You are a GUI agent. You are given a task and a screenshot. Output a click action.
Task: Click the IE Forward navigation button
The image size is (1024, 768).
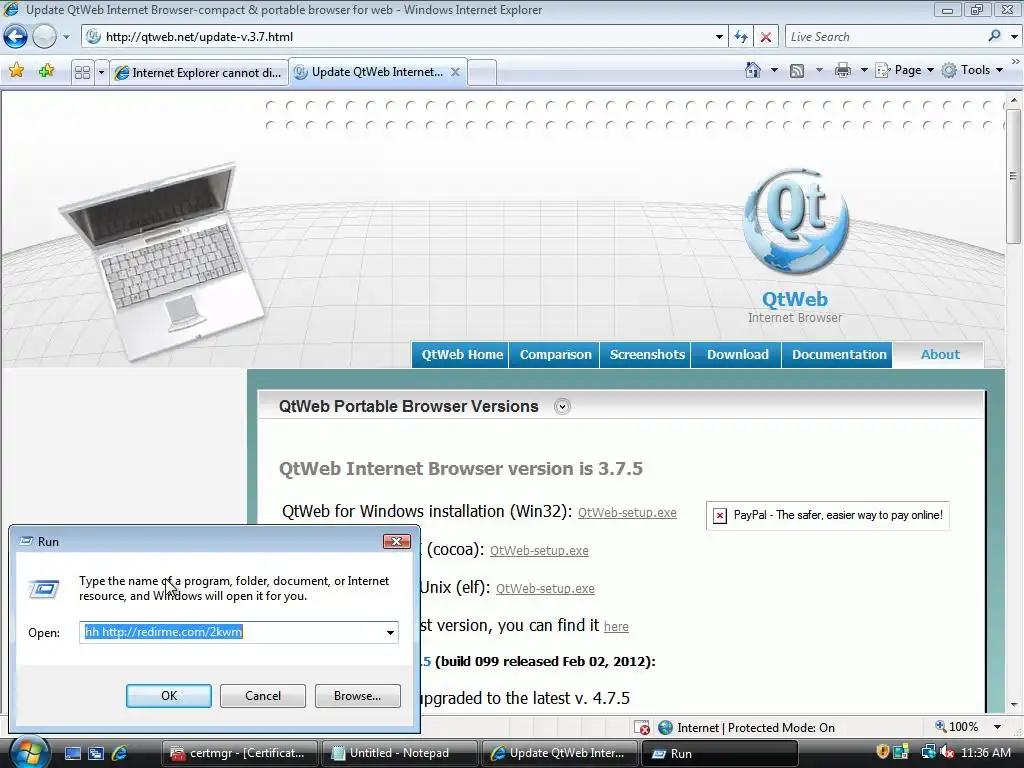(44, 37)
